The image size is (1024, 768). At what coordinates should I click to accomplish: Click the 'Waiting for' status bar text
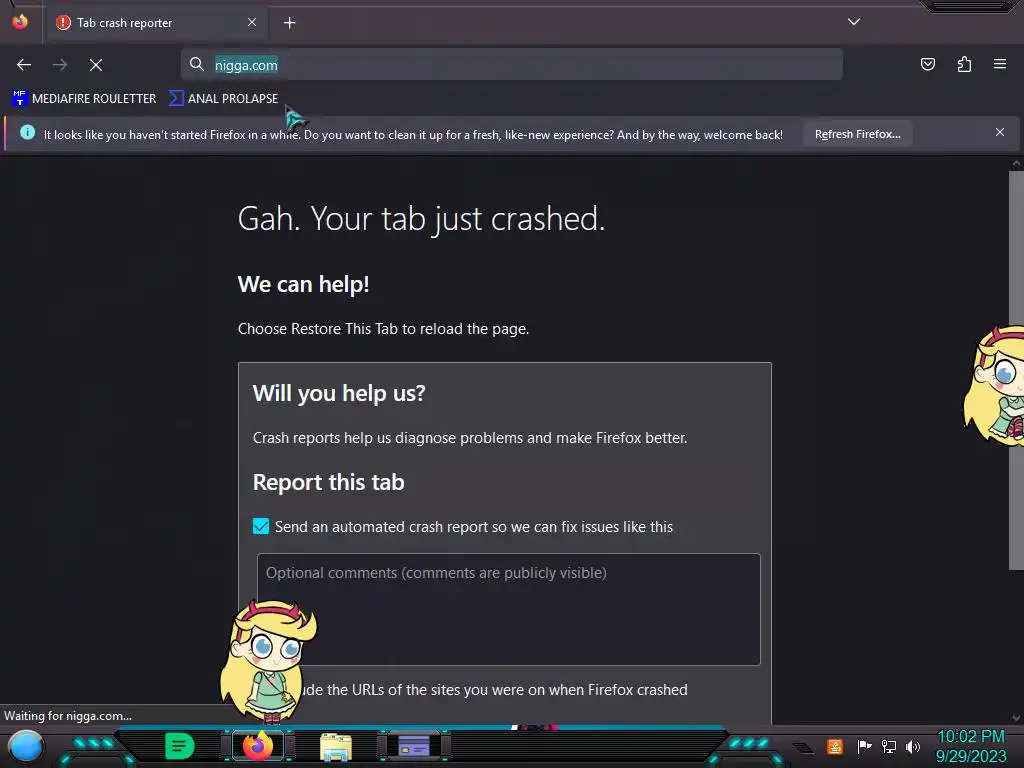point(68,716)
